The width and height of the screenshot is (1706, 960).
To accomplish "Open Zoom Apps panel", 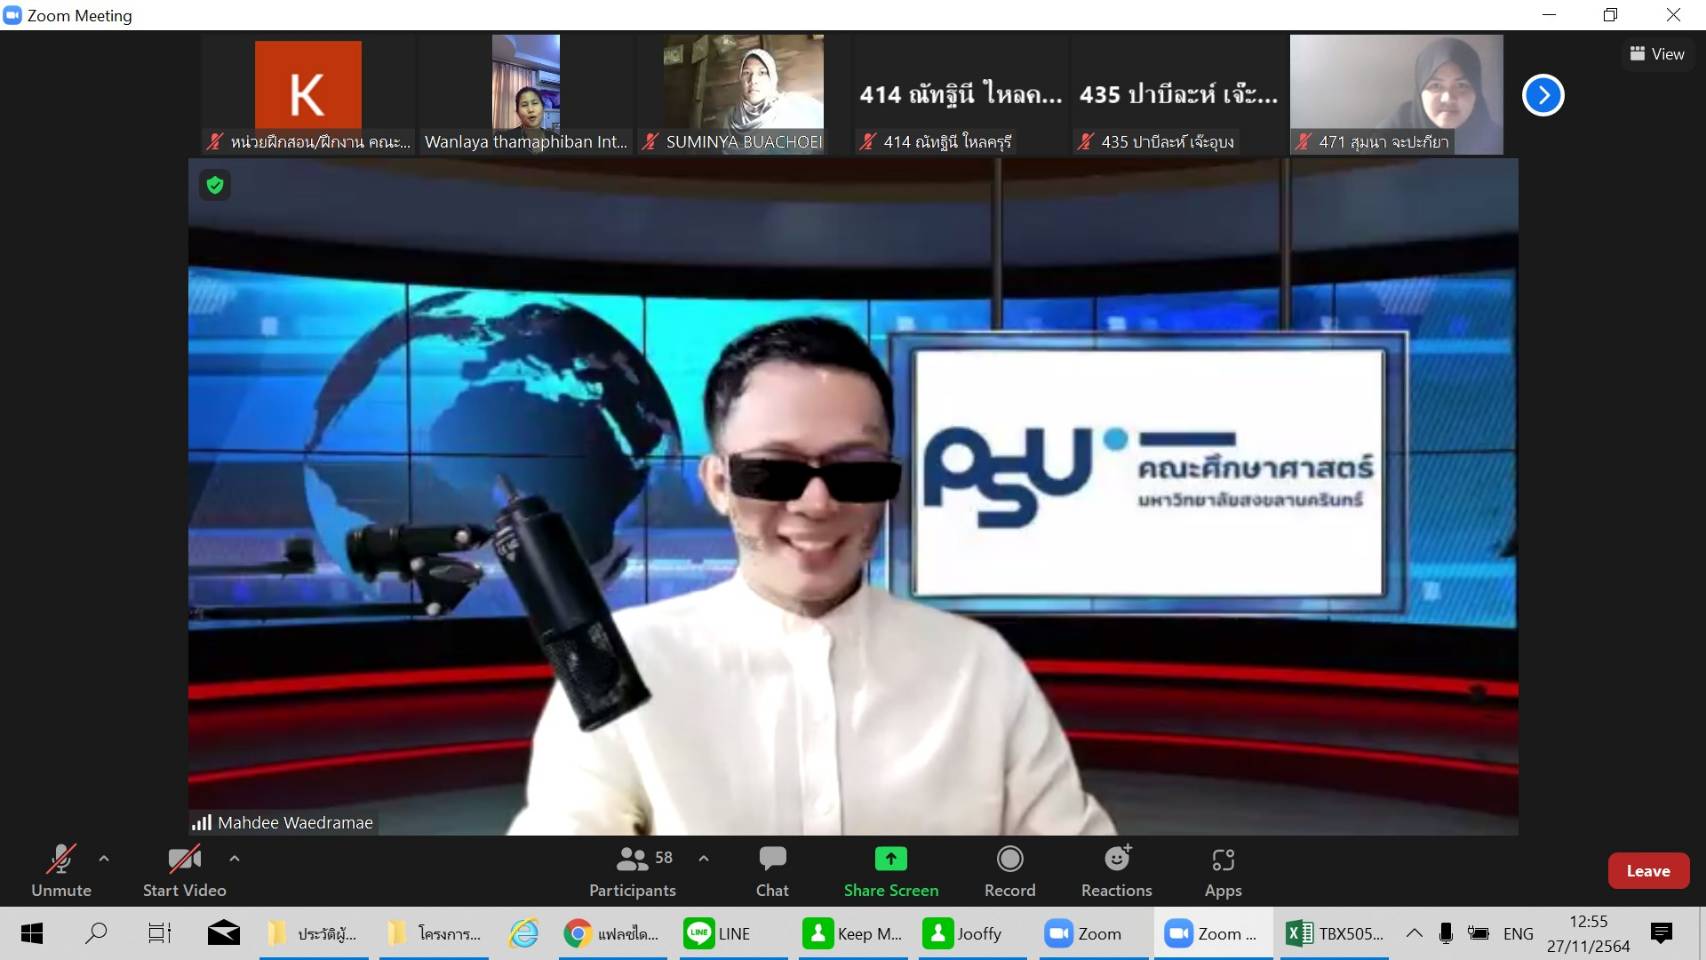I will click(x=1223, y=871).
